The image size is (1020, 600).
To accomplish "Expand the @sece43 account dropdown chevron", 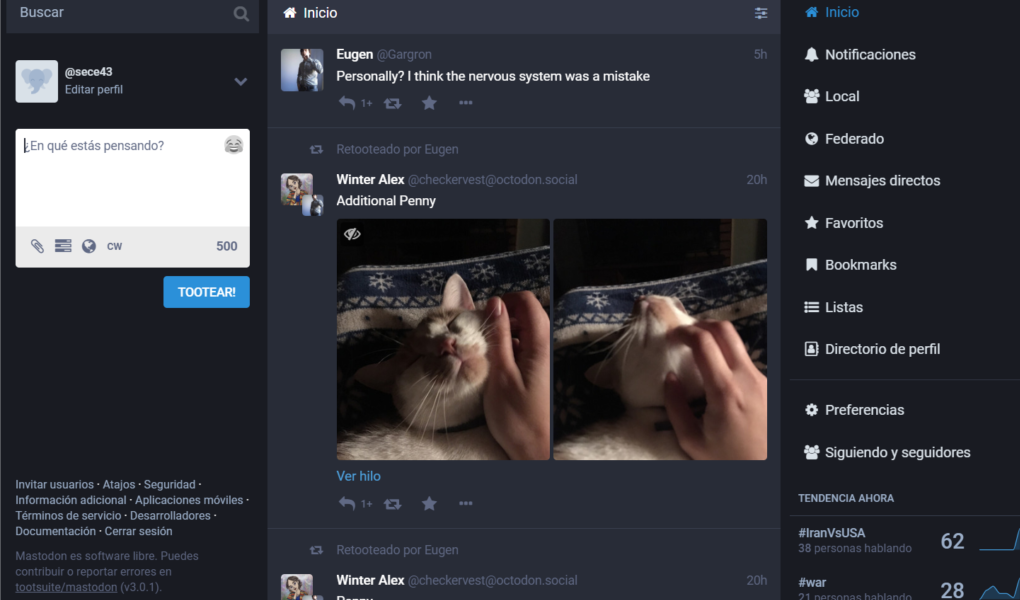I will pos(241,81).
